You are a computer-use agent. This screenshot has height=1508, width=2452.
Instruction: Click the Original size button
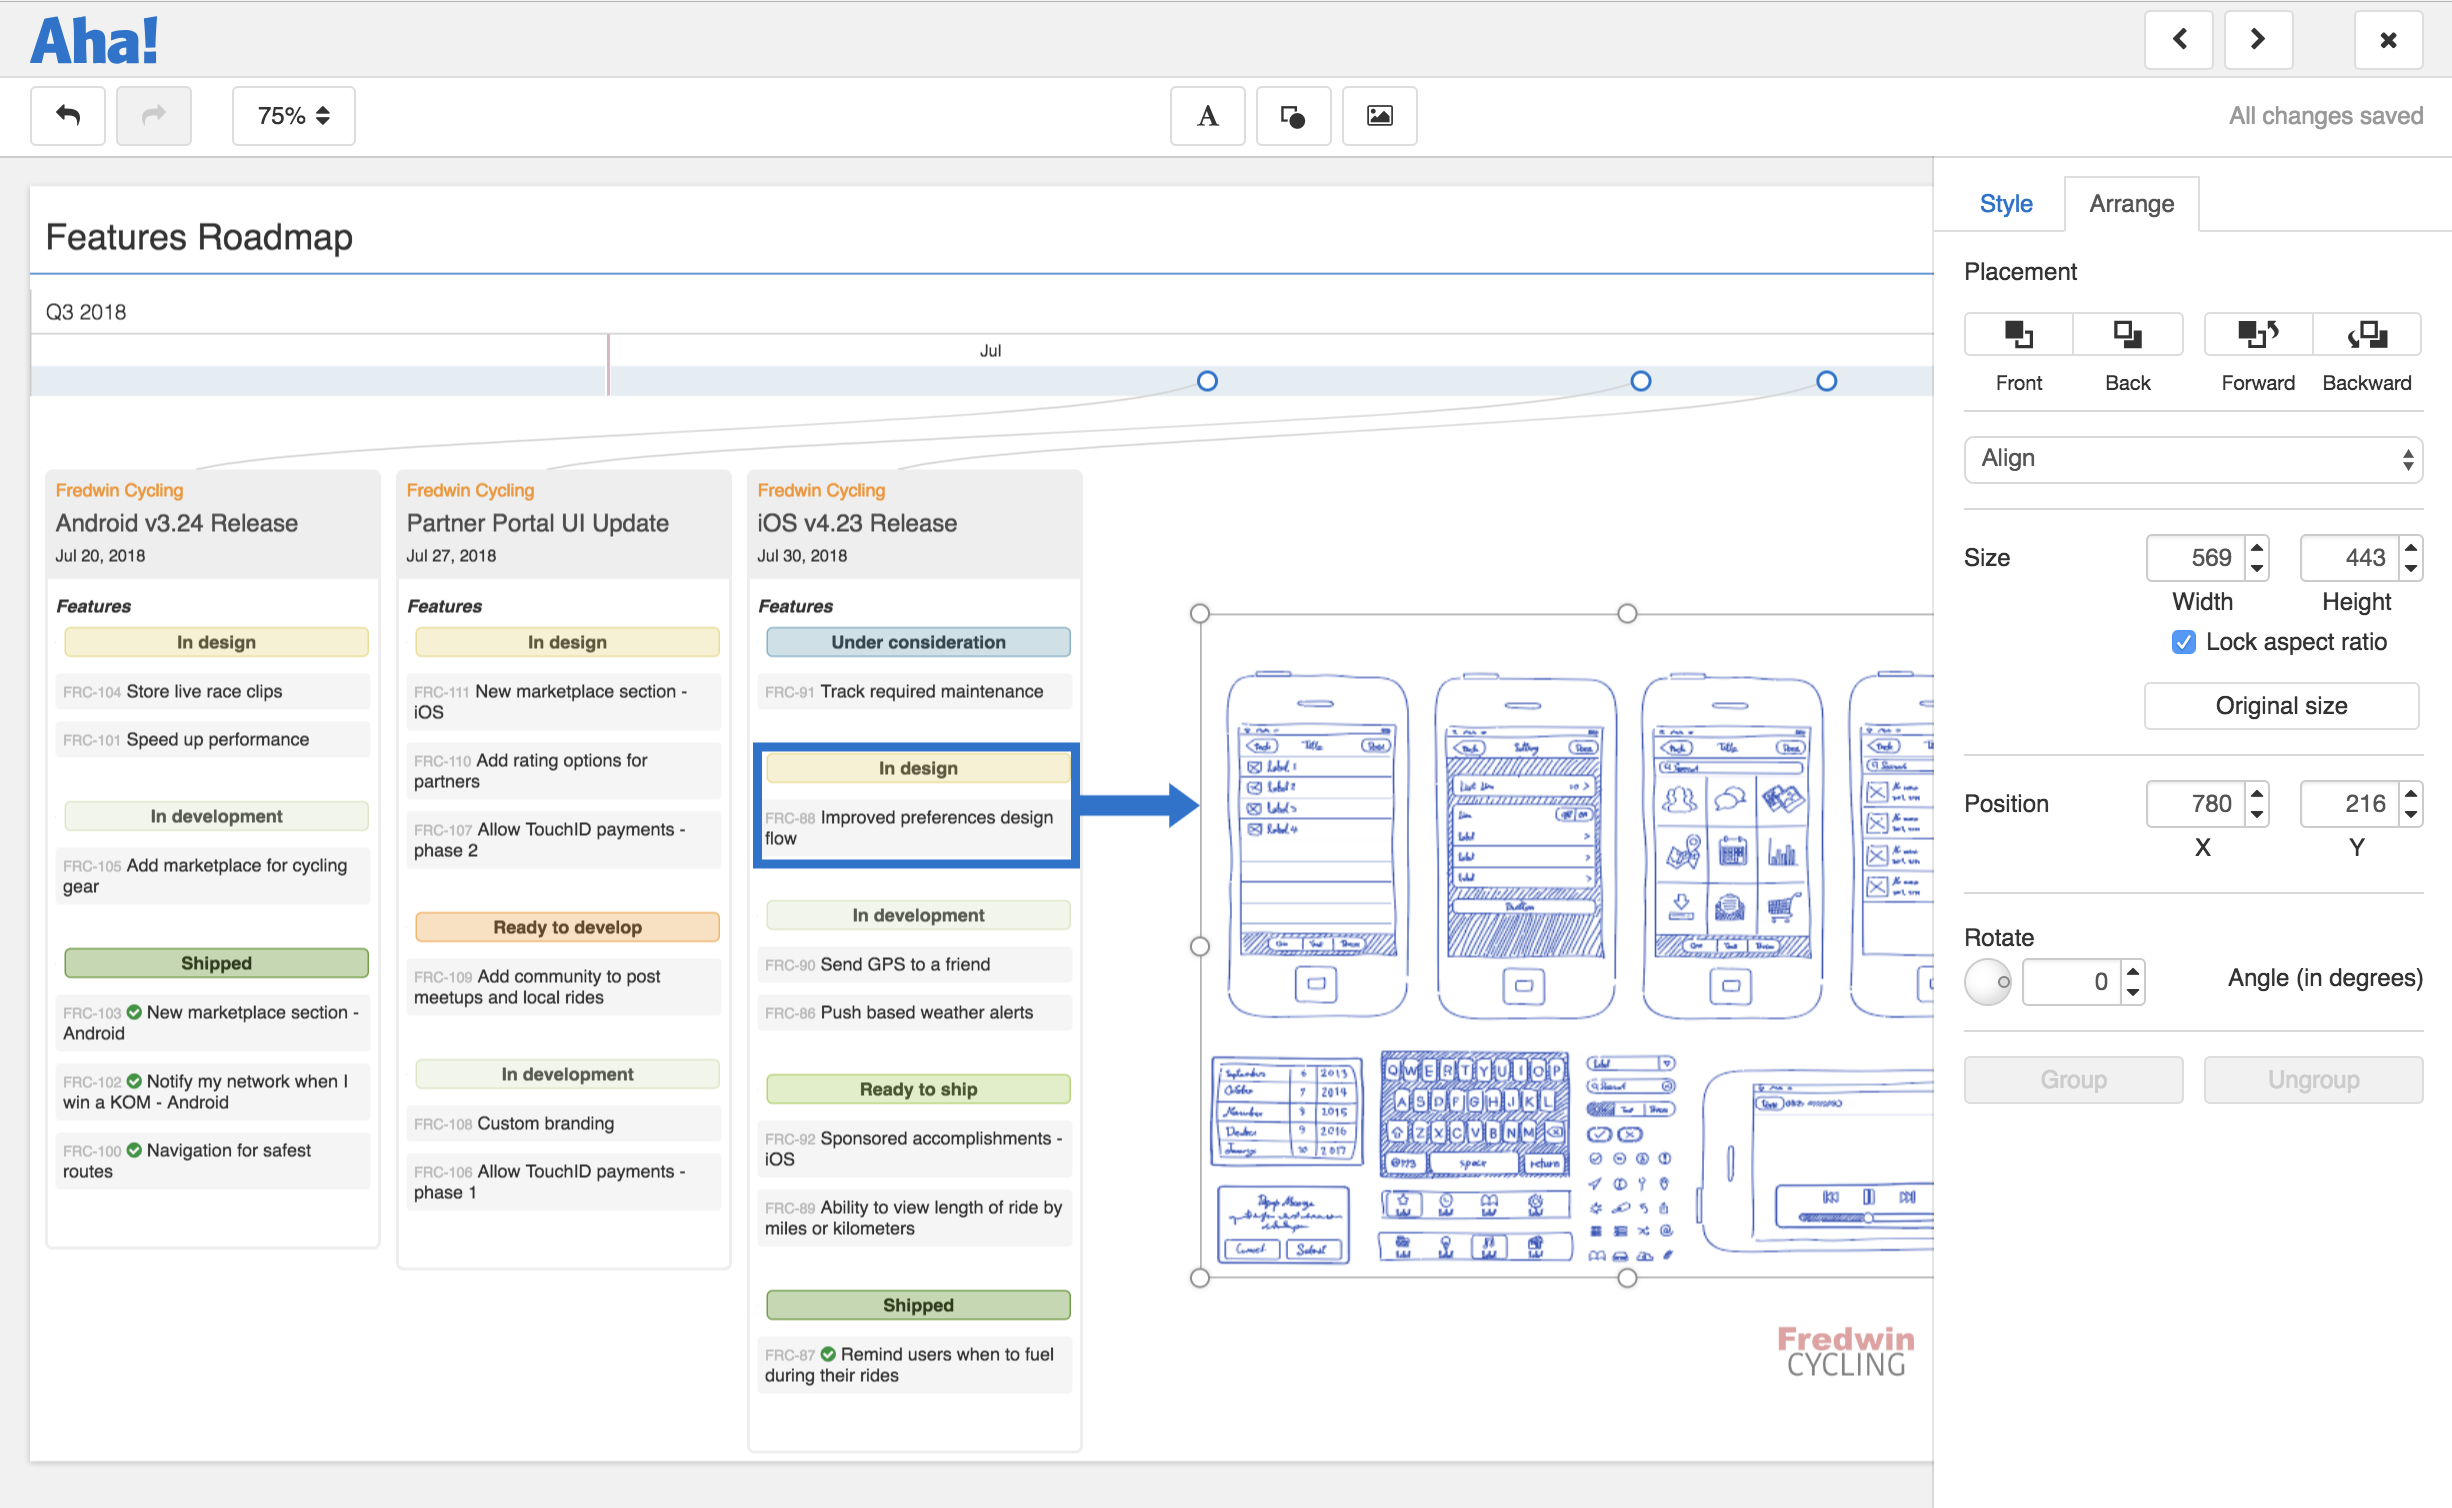pos(2281,705)
